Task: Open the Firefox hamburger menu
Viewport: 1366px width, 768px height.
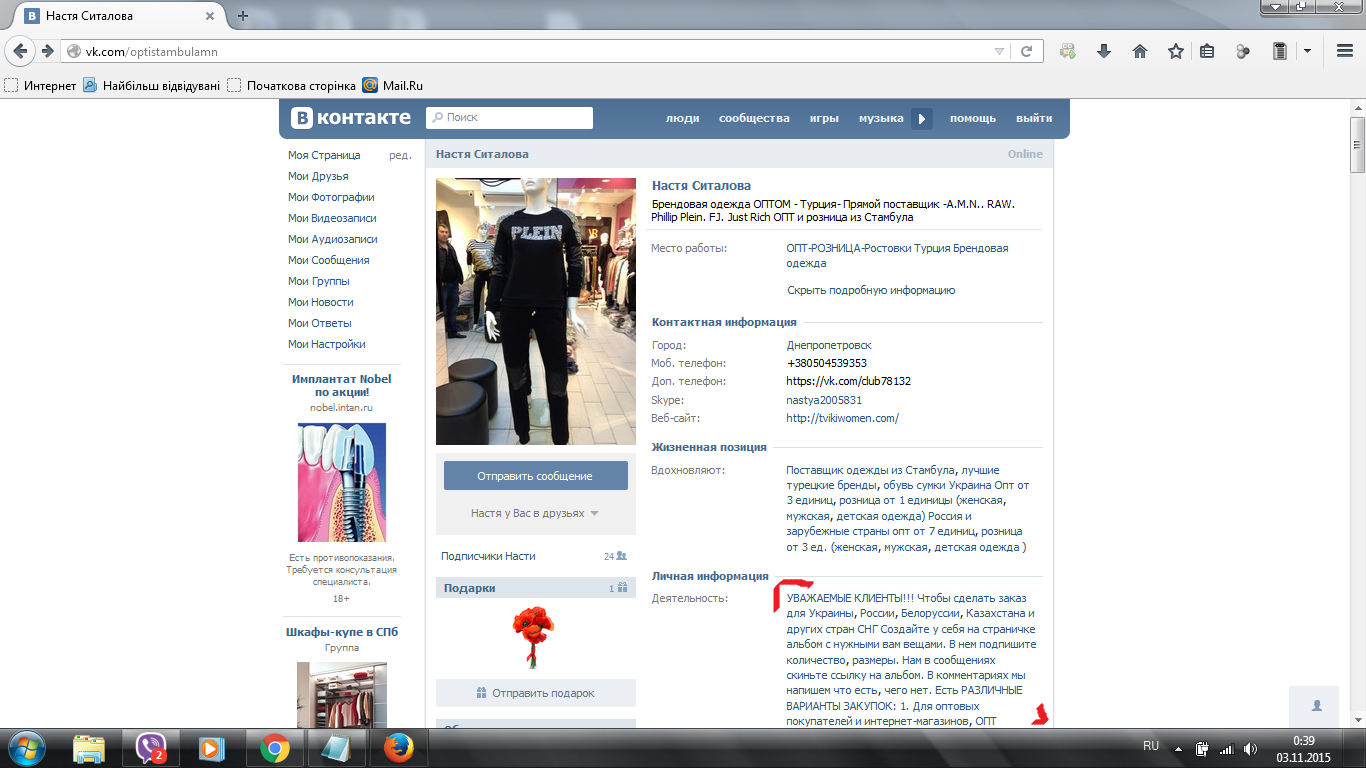Action: (x=1344, y=51)
